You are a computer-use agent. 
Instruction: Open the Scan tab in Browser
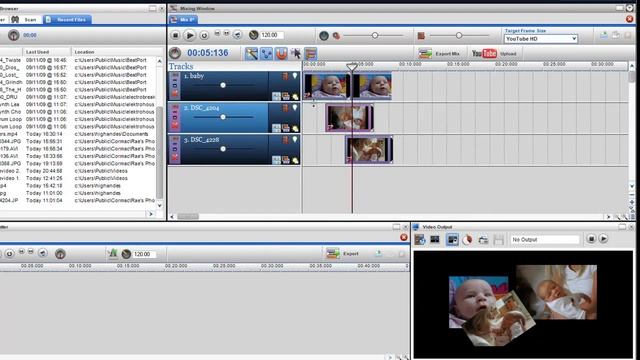(25, 20)
